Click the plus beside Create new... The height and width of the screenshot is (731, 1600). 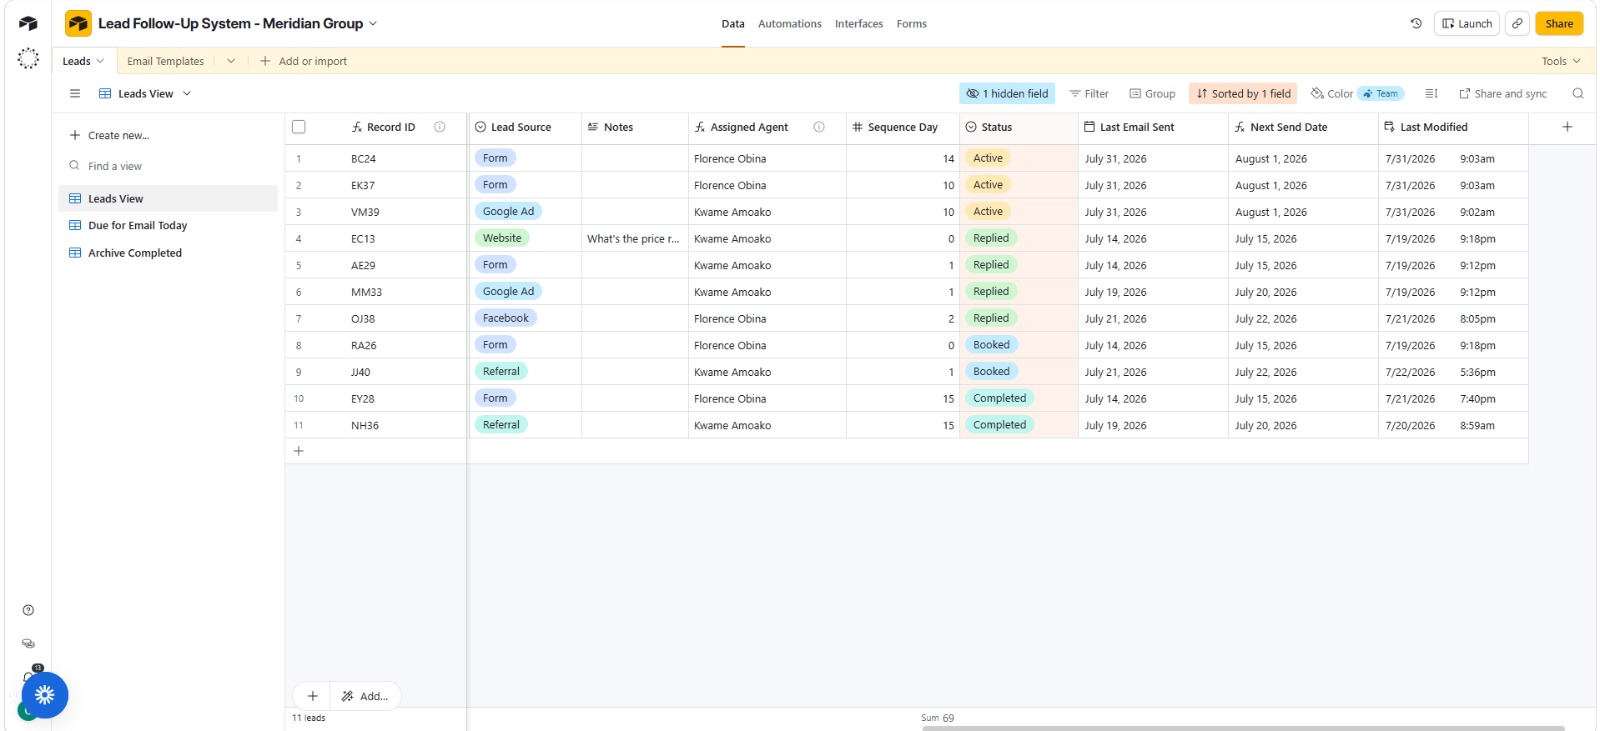click(75, 135)
